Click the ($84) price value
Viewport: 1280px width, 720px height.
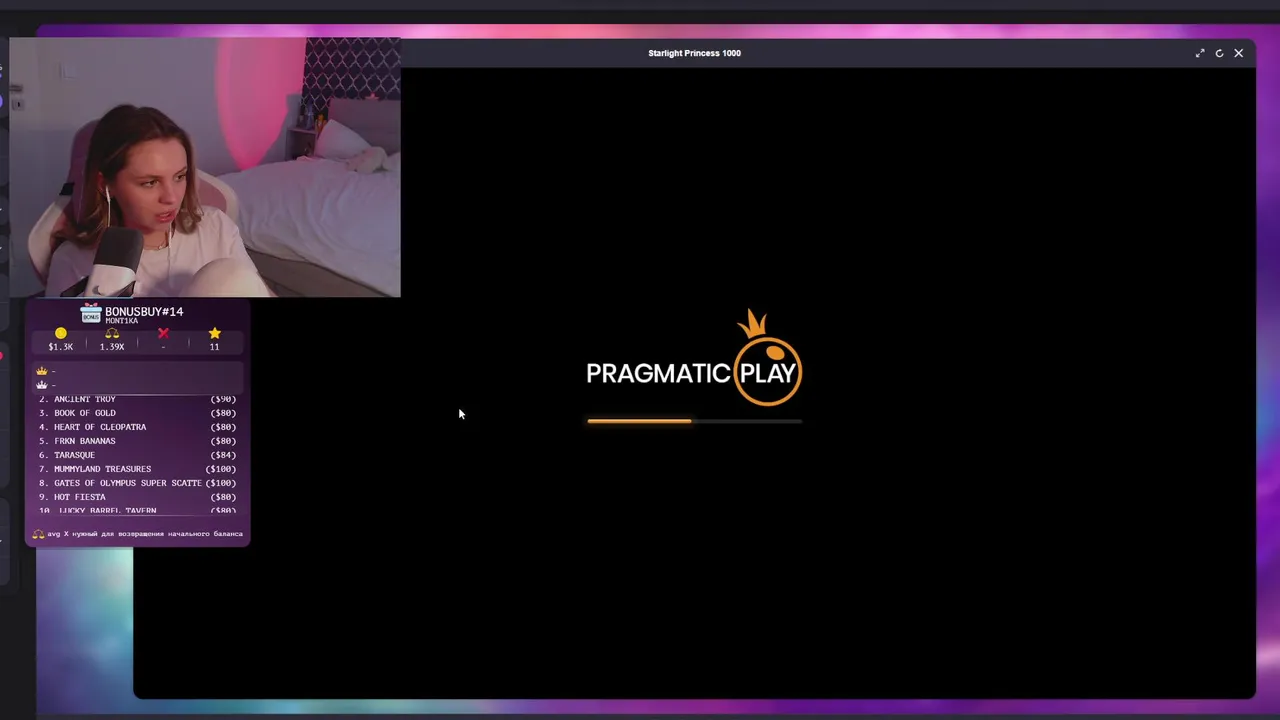[223, 455]
